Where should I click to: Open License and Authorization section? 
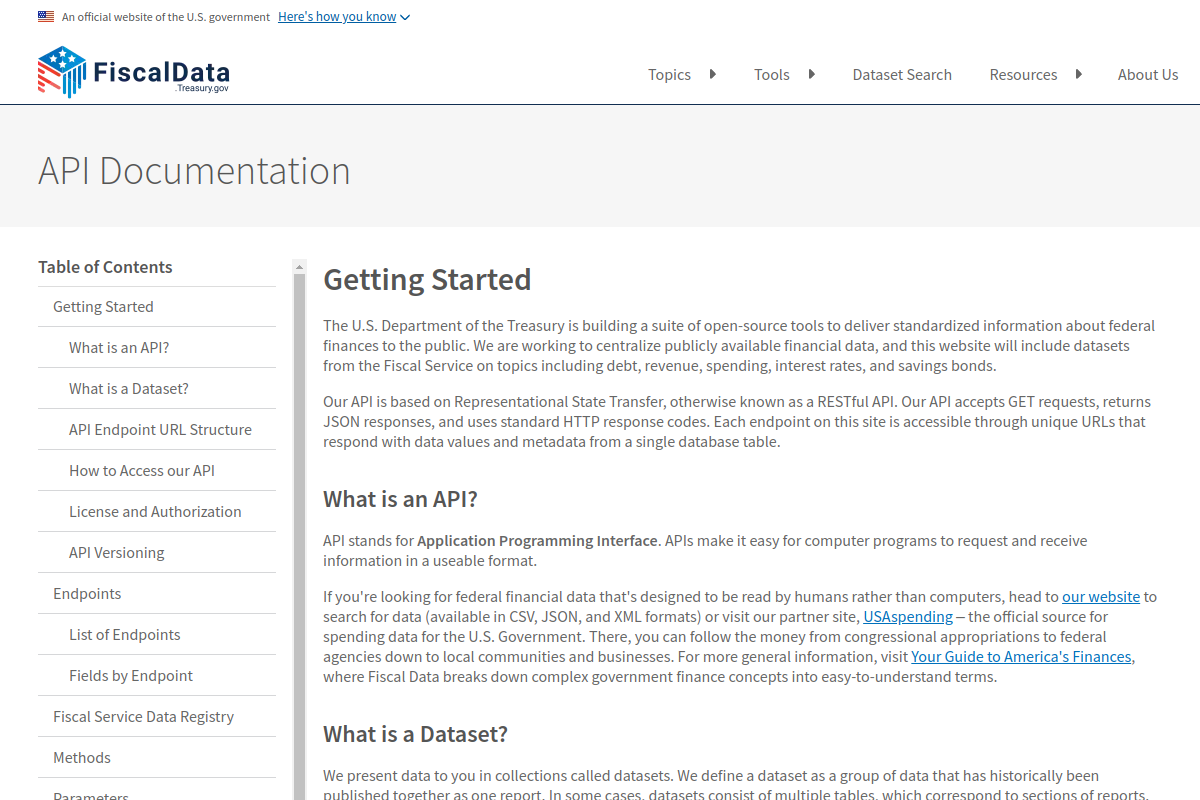tap(155, 512)
